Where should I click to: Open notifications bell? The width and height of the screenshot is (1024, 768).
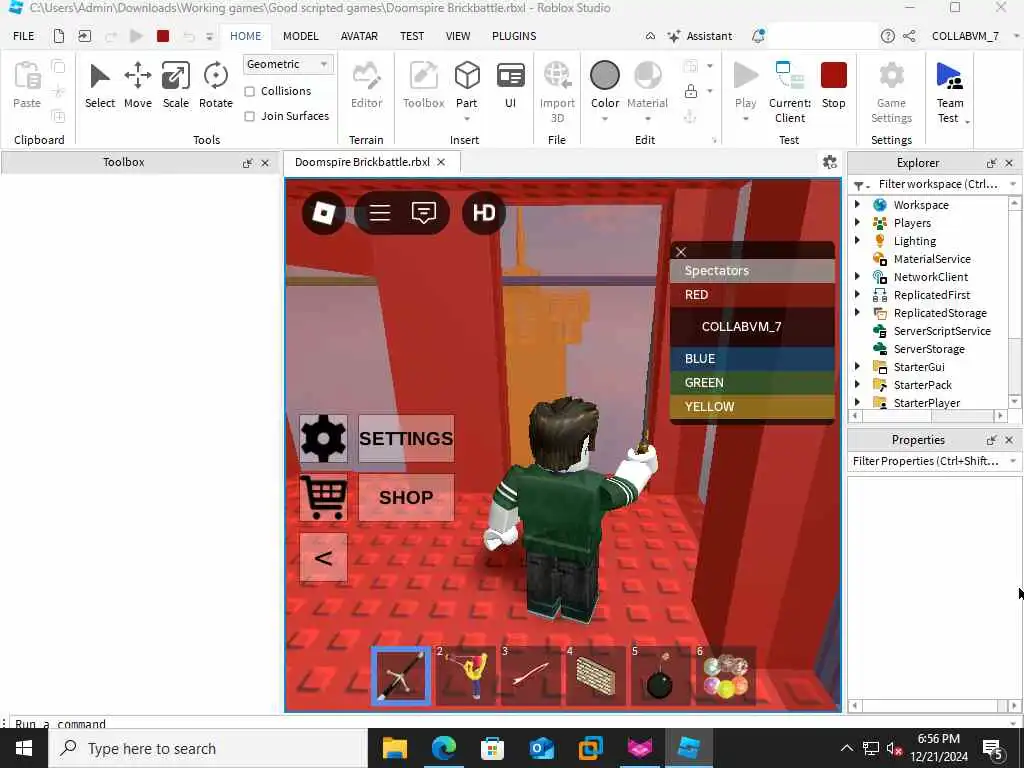[x=758, y=36]
